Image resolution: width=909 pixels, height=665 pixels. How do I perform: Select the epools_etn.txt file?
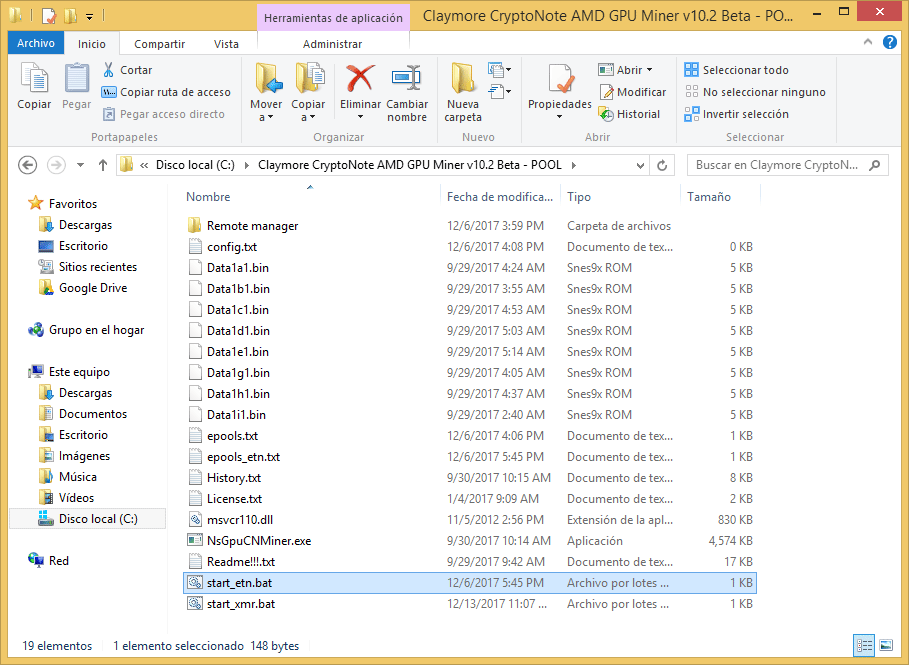pos(470,457)
